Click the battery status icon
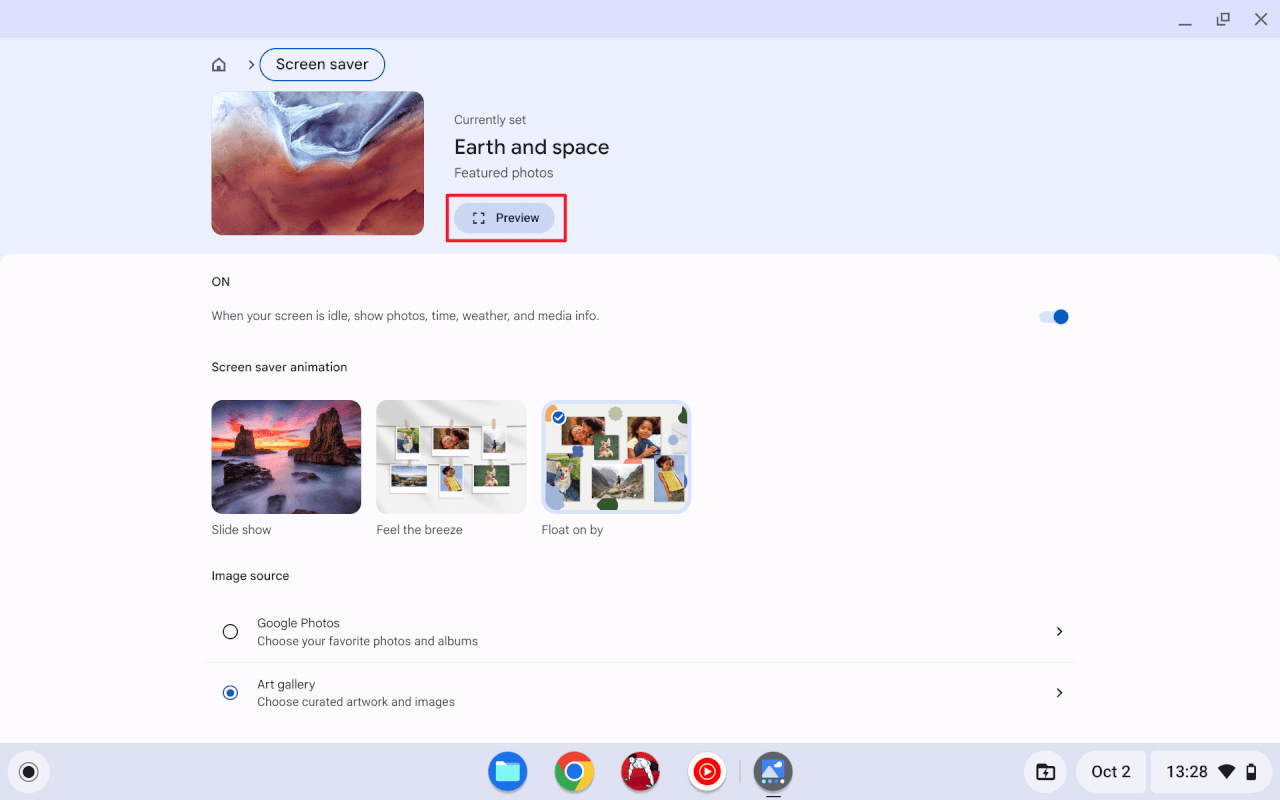1280x800 pixels. [1251, 772]
